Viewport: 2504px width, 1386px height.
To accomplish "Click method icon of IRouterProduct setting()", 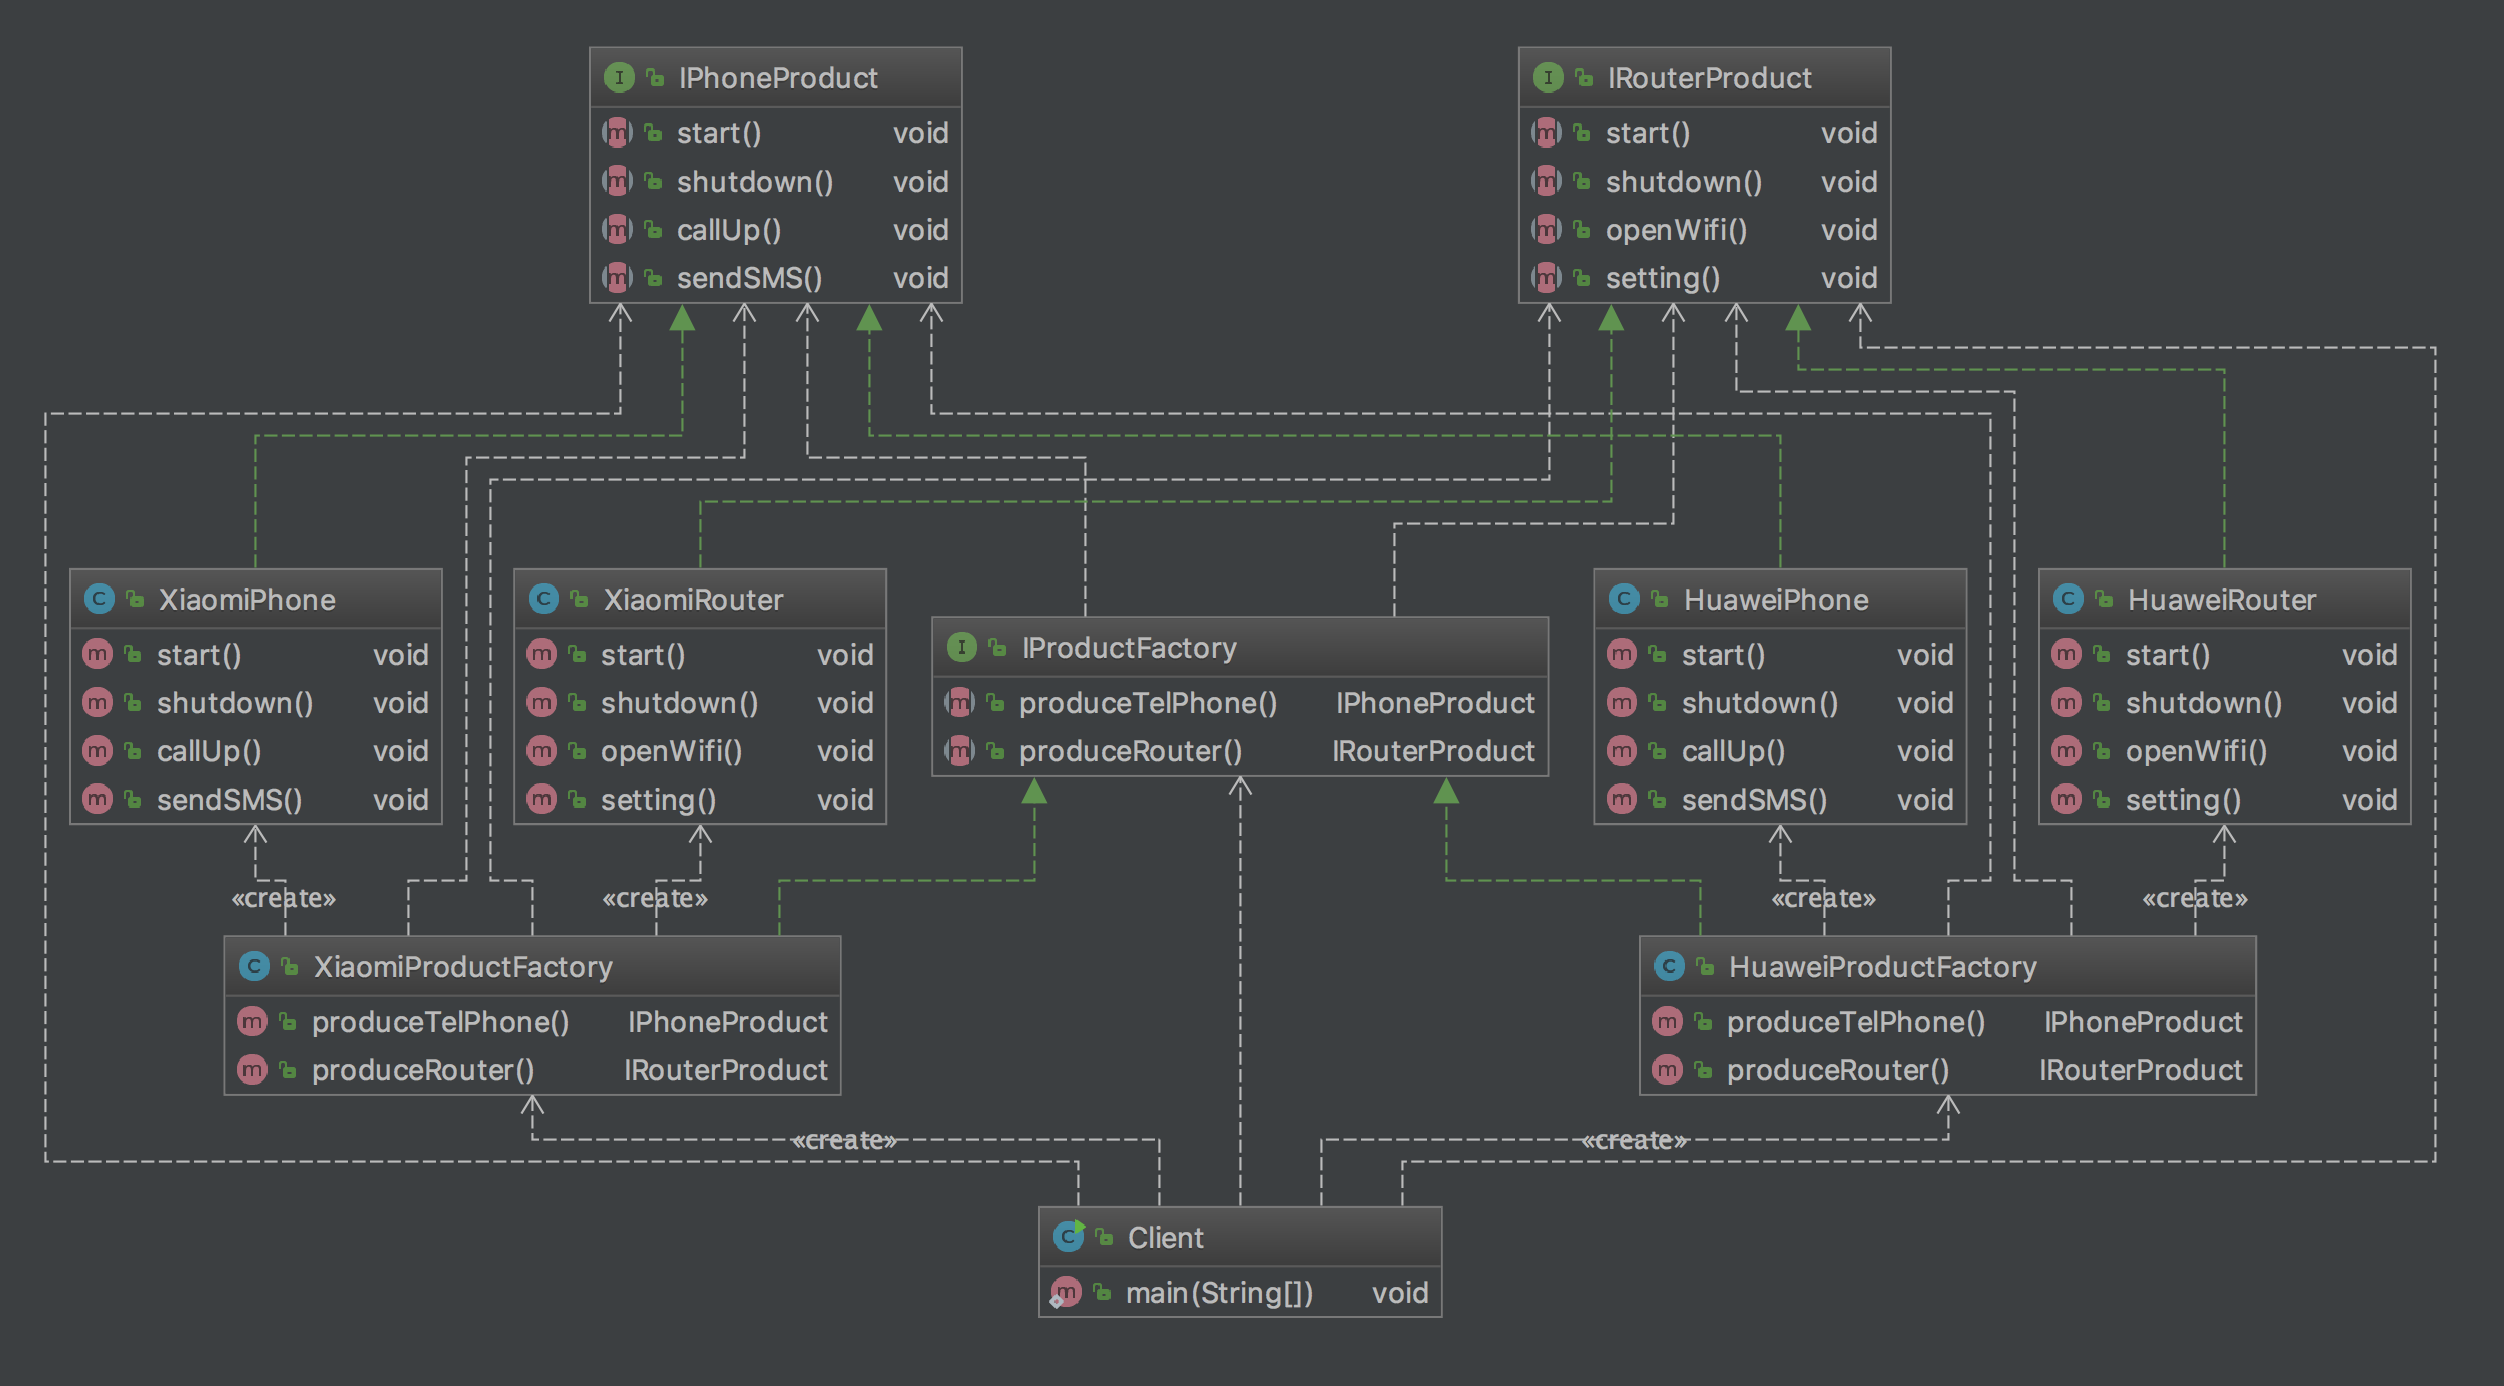I will 1546,277.
